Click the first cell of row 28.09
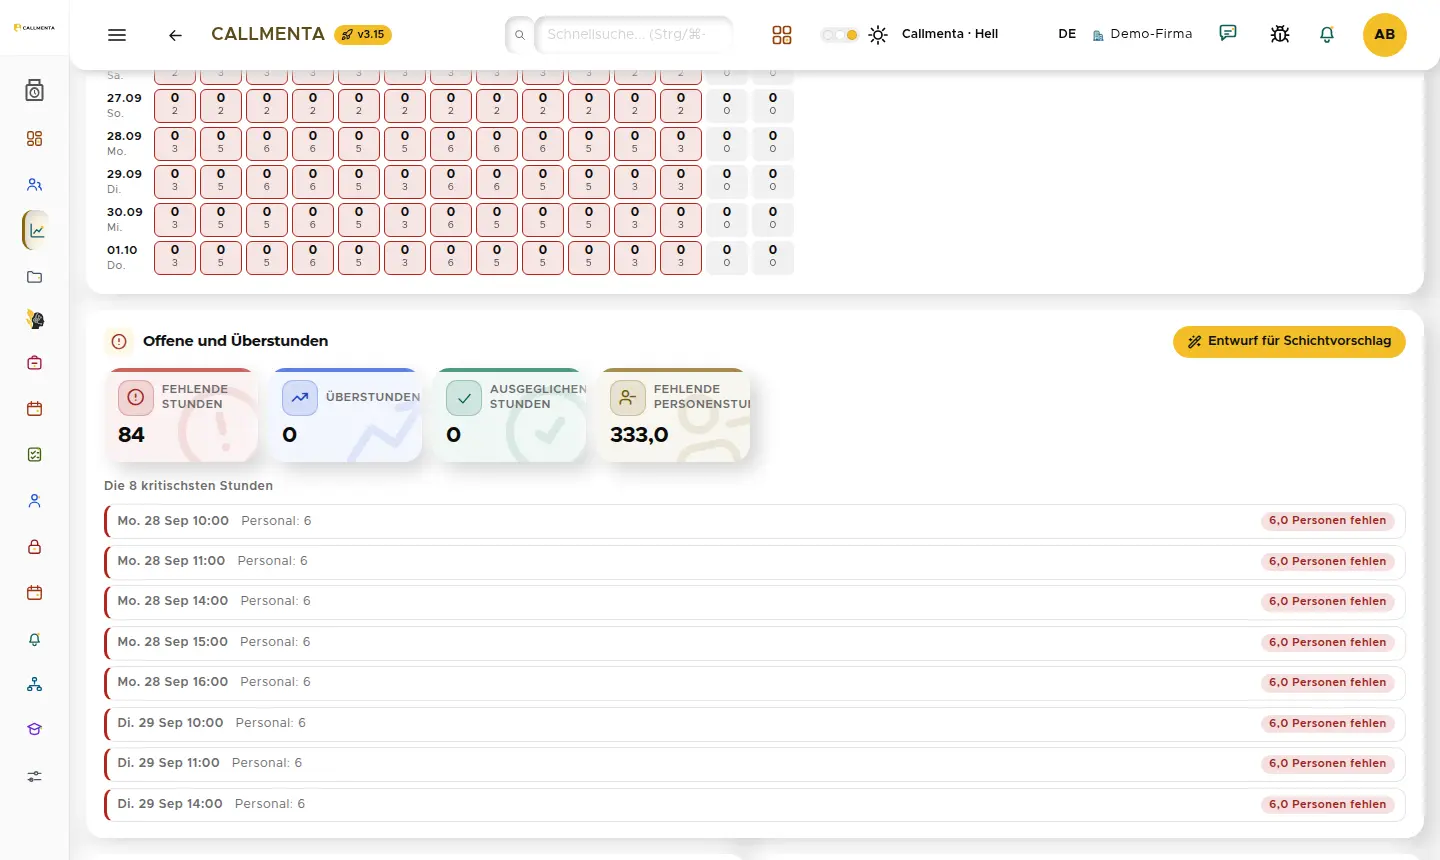This screenshot has height=860, width=1440. click(x=175, y=143)
